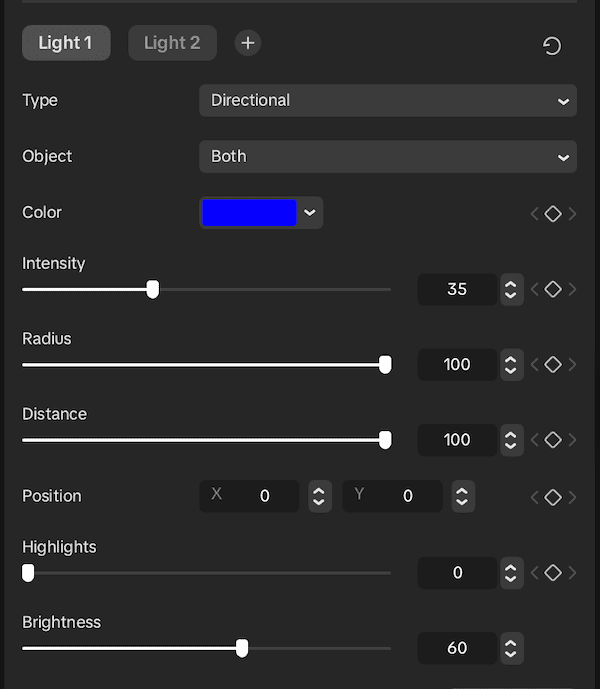Go to next Color keyframe

pyautogui.click(x=572, y=214)
